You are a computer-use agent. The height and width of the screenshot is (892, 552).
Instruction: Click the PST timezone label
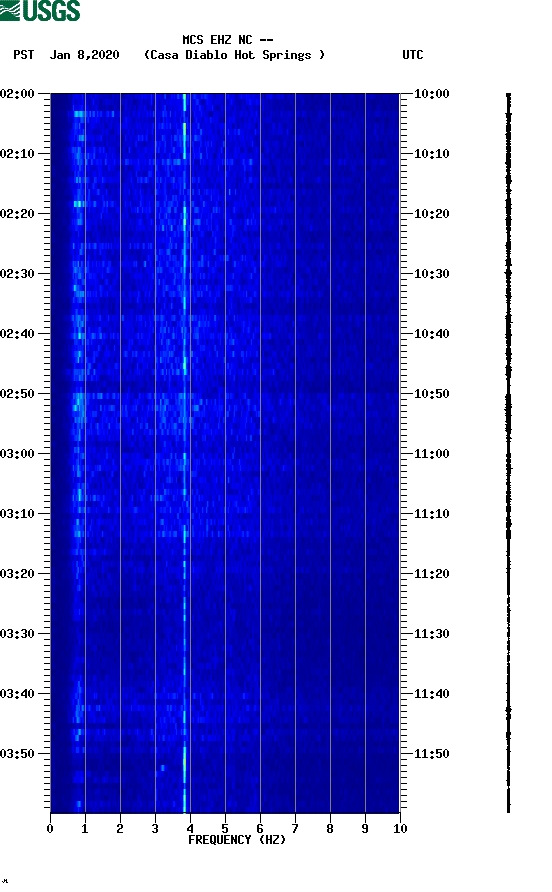click(x=24, y=55)
